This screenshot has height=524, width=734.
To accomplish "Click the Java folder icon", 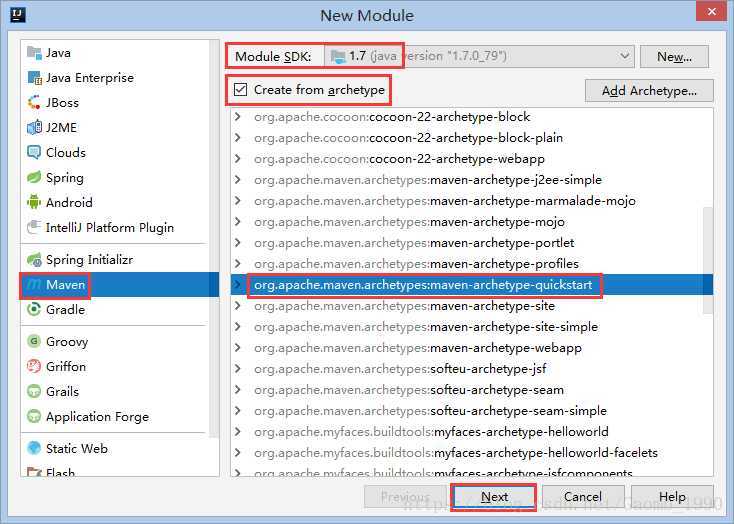I will click(x=34, y=52).
